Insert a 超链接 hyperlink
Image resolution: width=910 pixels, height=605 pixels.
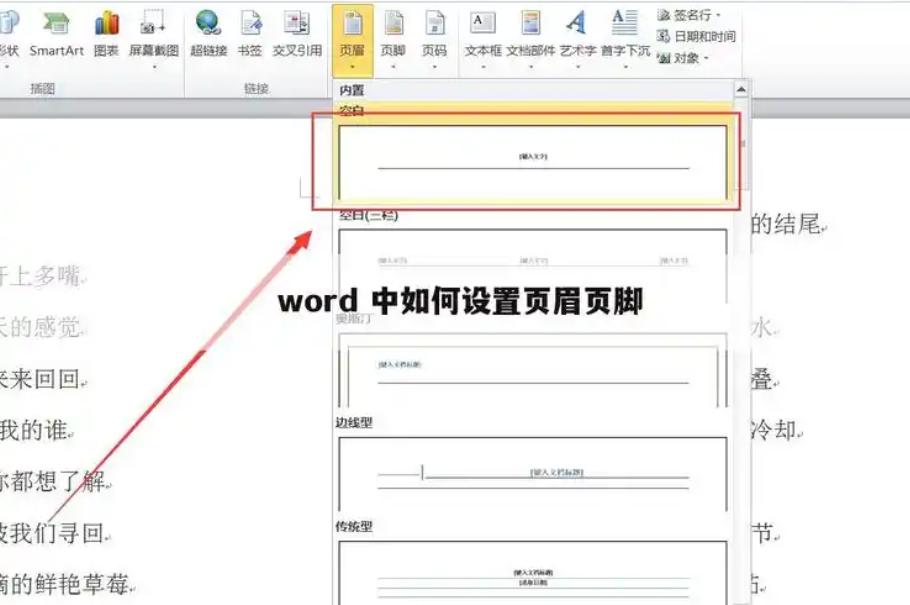tap(208, 36)
